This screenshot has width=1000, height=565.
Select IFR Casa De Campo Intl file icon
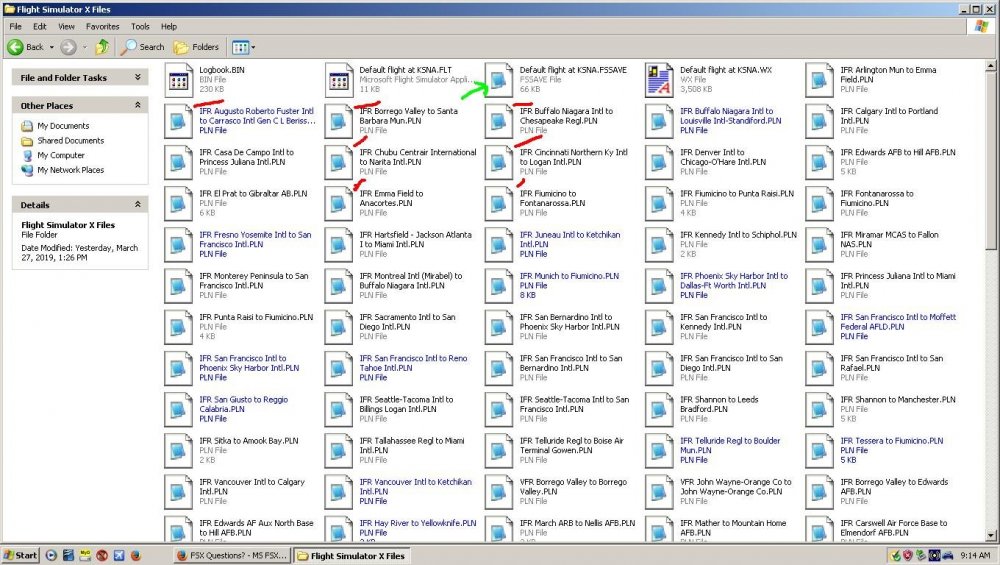click(x=179, y=162)
